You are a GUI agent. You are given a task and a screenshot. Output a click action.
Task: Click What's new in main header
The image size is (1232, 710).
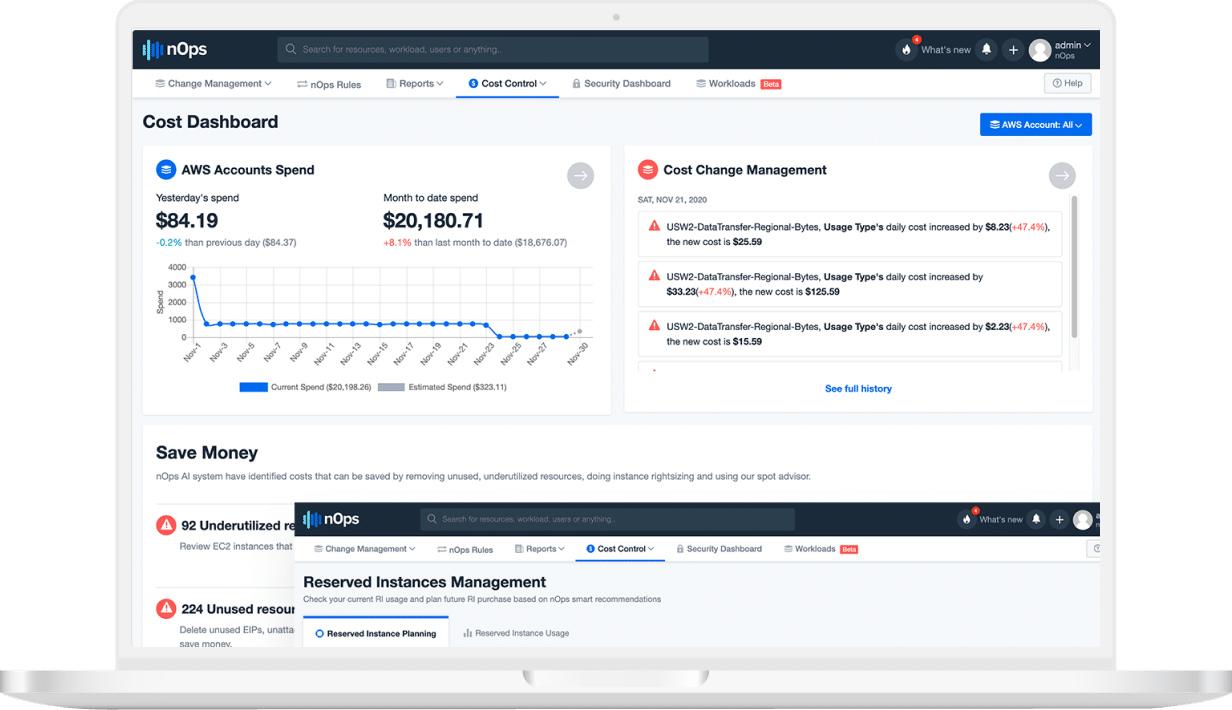[946, 50]
